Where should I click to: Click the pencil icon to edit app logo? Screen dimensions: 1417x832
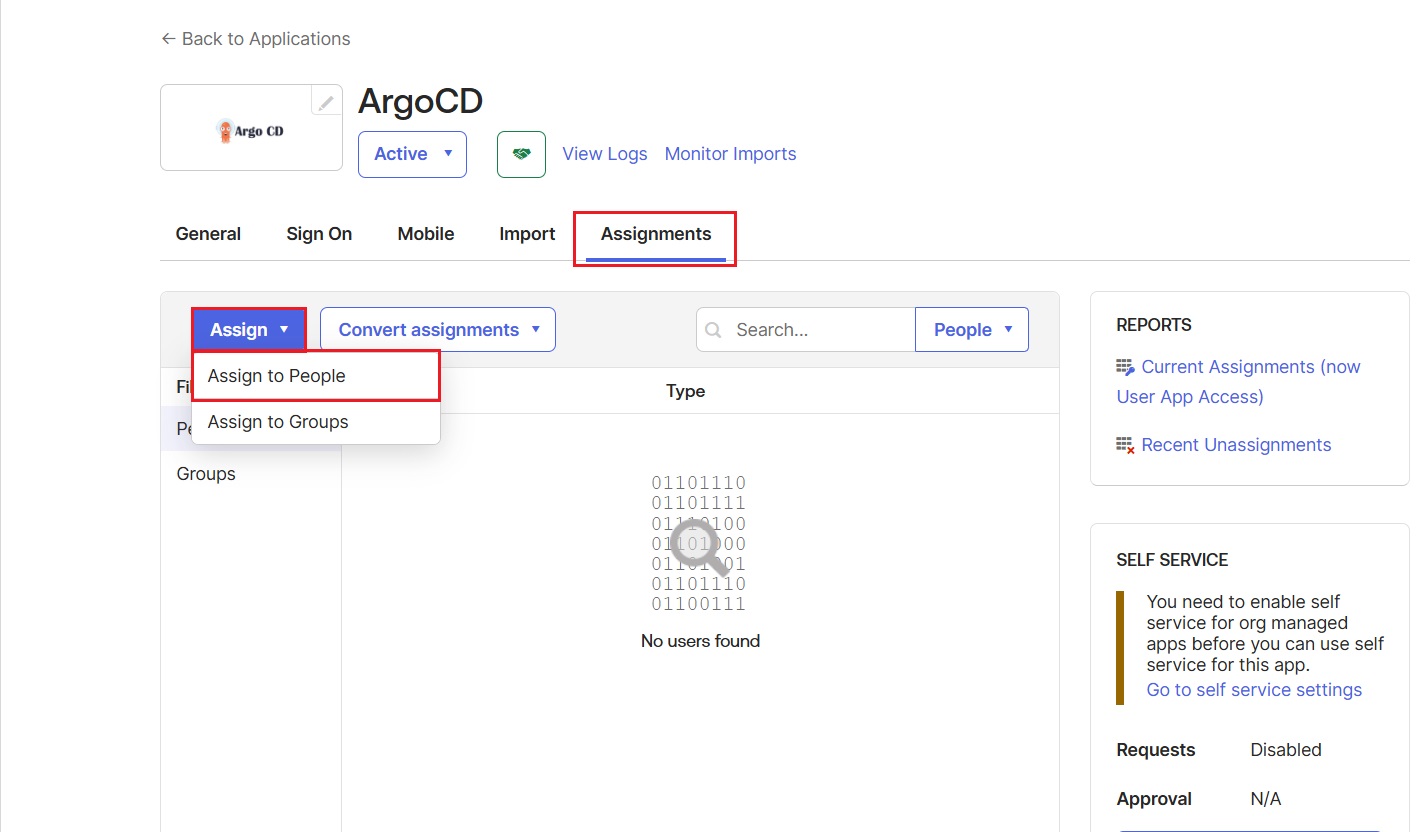tap(325, 101)
